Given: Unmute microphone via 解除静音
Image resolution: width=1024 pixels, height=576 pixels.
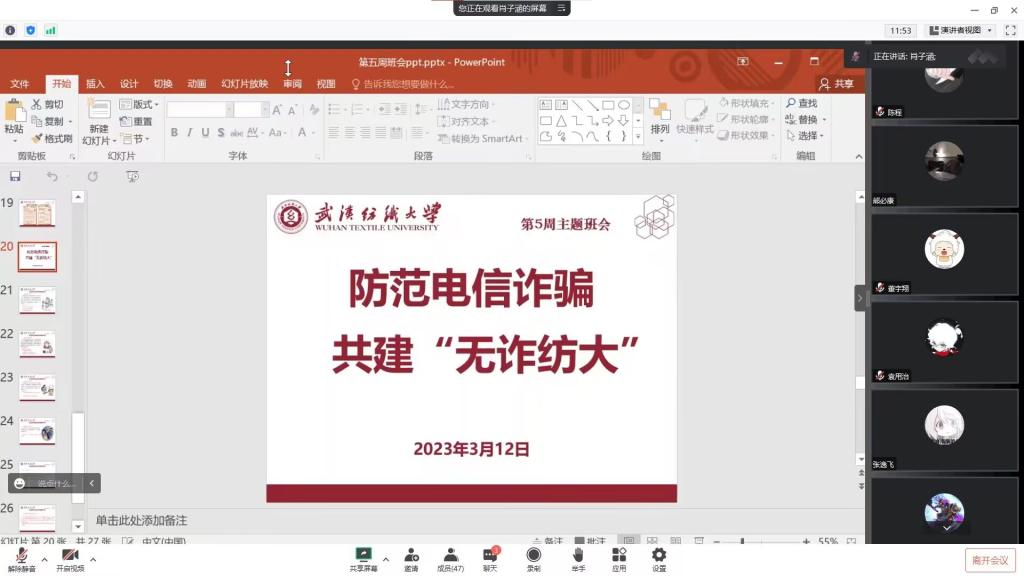Looking at the screenshot, I should click(21, 559).
